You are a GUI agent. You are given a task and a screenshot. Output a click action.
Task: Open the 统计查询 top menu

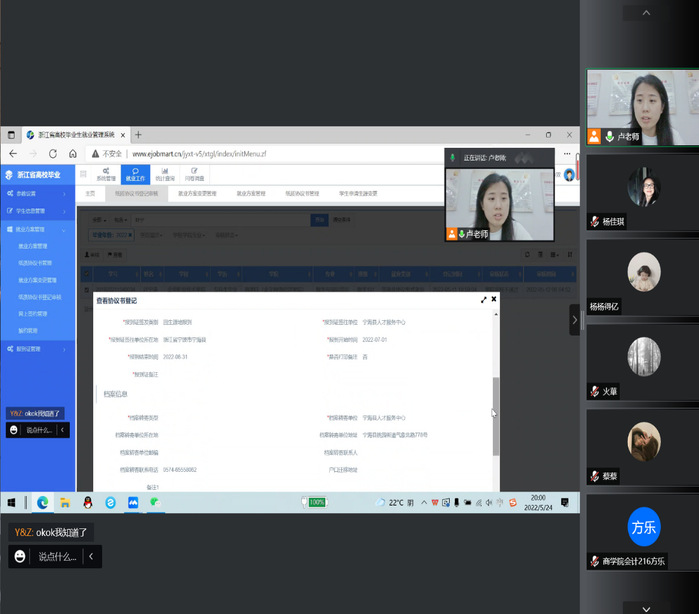(164, 174)
